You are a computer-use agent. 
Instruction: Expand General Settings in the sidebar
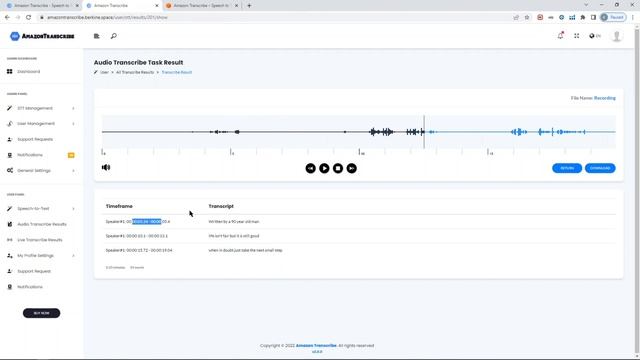(41, 171)
